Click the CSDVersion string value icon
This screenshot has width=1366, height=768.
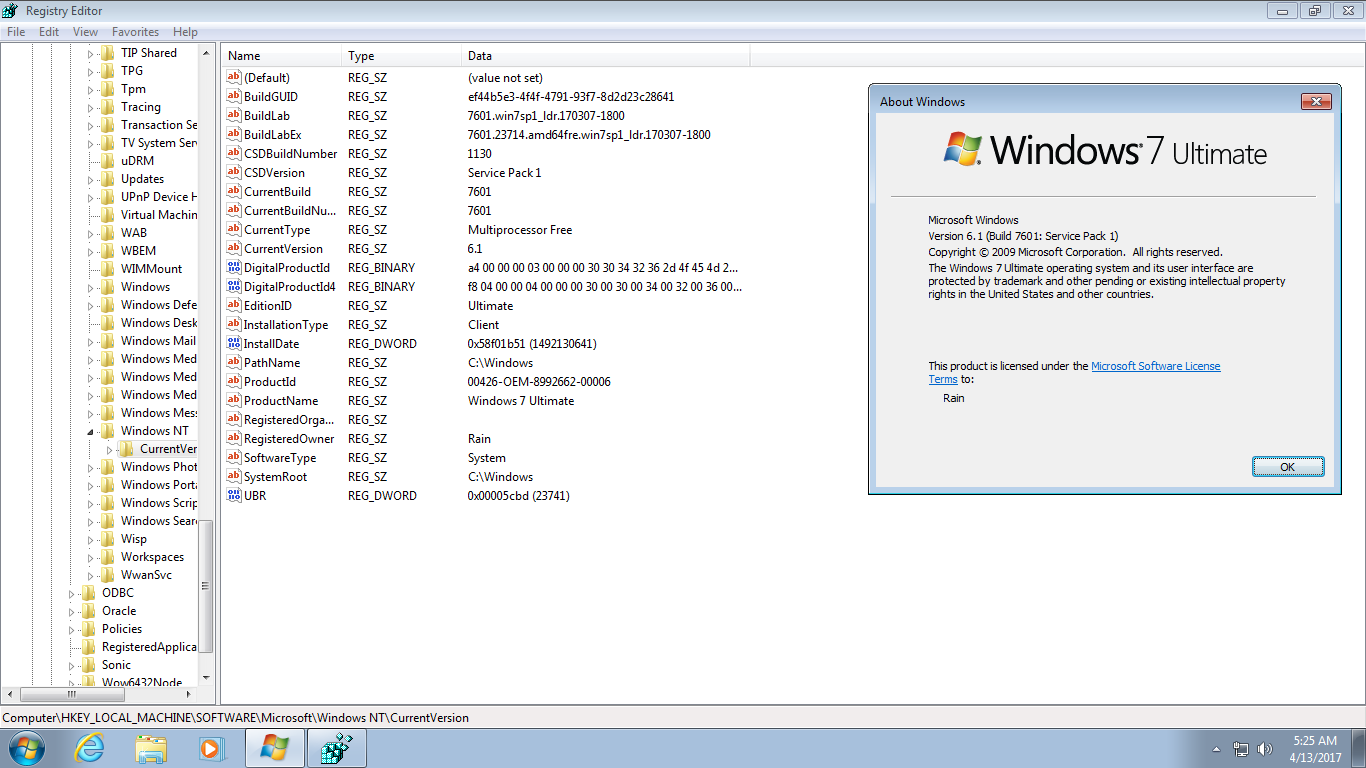click(234, 173)
